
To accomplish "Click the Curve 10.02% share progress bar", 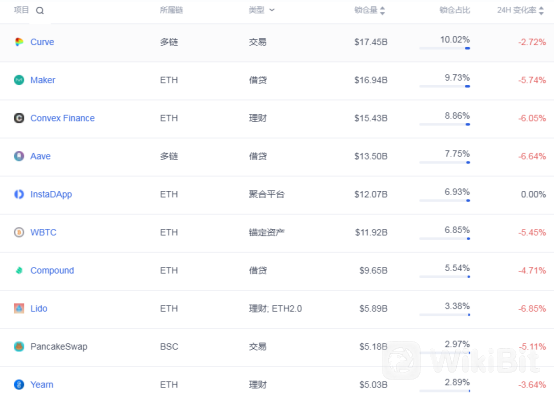I will pos(444,48).
